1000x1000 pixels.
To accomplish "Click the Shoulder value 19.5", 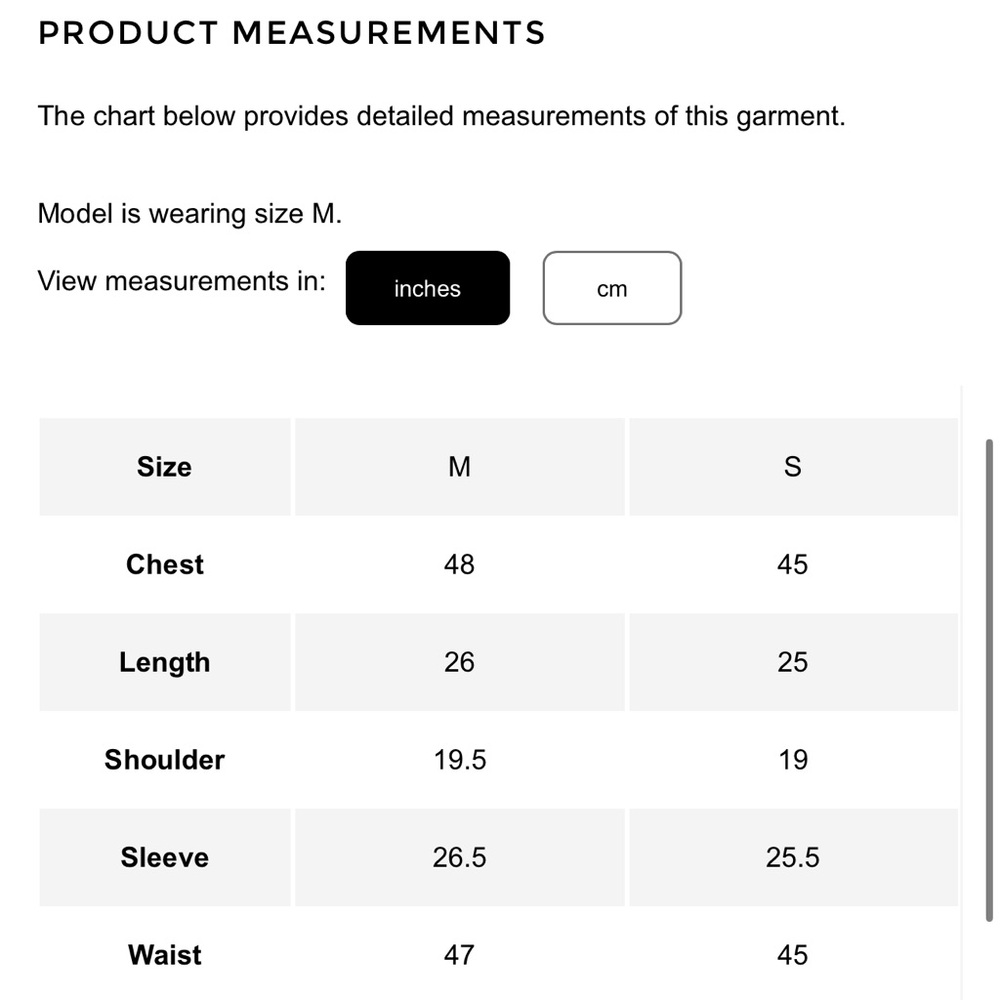I will tap(459, 760).
